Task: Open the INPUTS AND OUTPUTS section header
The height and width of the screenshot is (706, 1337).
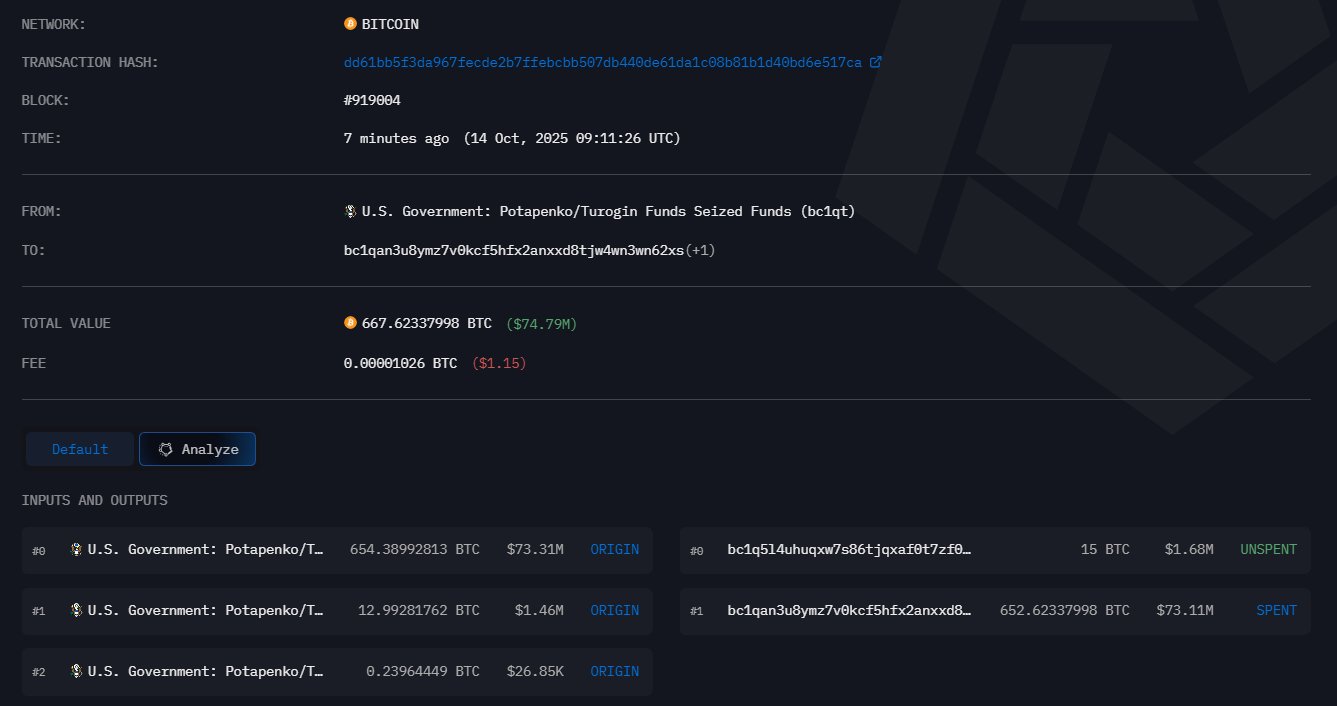Action: click(95, 500)
